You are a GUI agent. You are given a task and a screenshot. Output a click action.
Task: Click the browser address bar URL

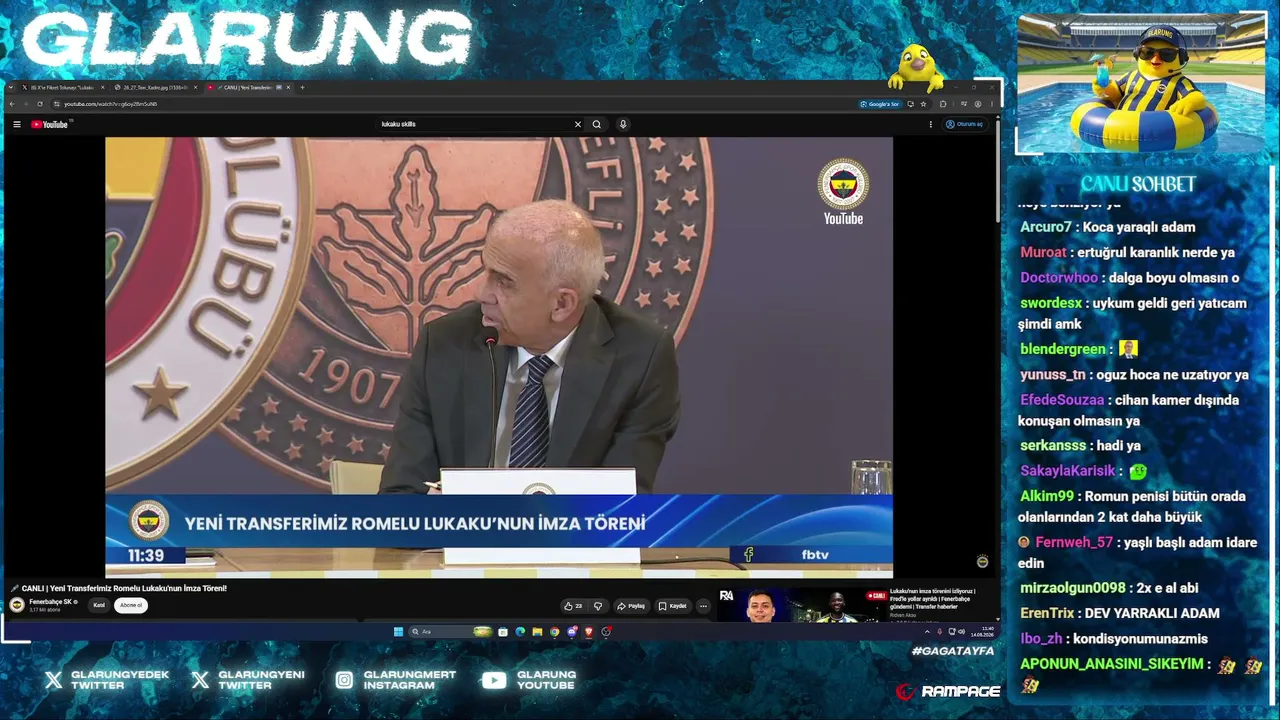[x=110, y=104]
